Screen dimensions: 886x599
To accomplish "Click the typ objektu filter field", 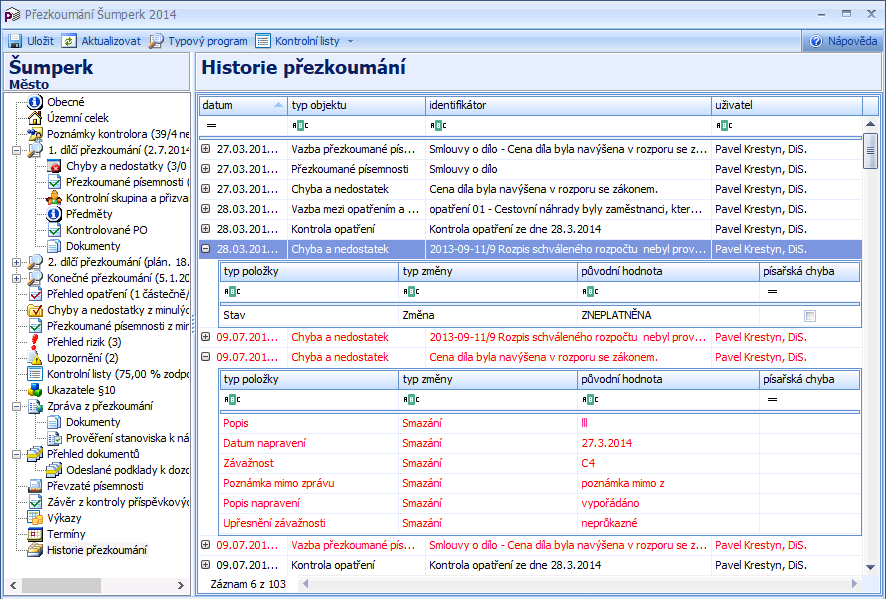I will tap(357, 125).
